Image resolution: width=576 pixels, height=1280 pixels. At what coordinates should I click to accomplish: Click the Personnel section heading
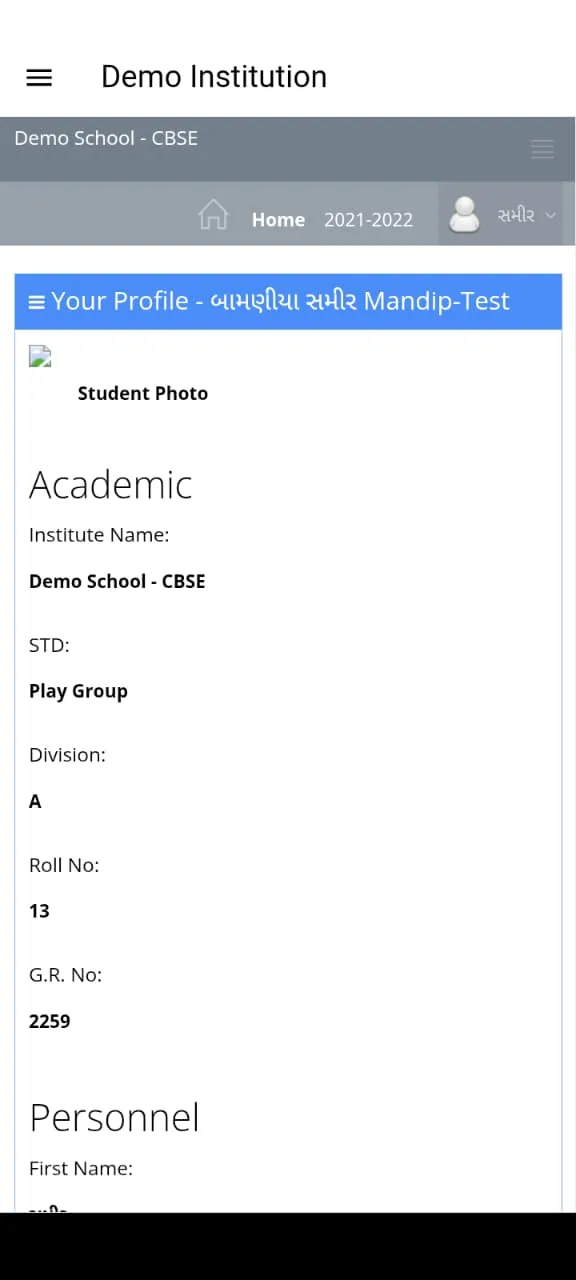click(115, 1117)
